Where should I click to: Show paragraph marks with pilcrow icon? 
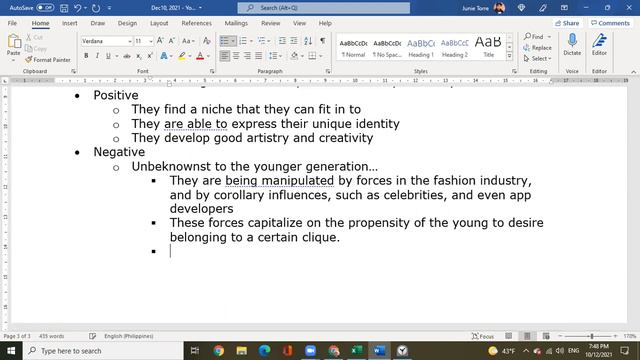click(323, 41)
